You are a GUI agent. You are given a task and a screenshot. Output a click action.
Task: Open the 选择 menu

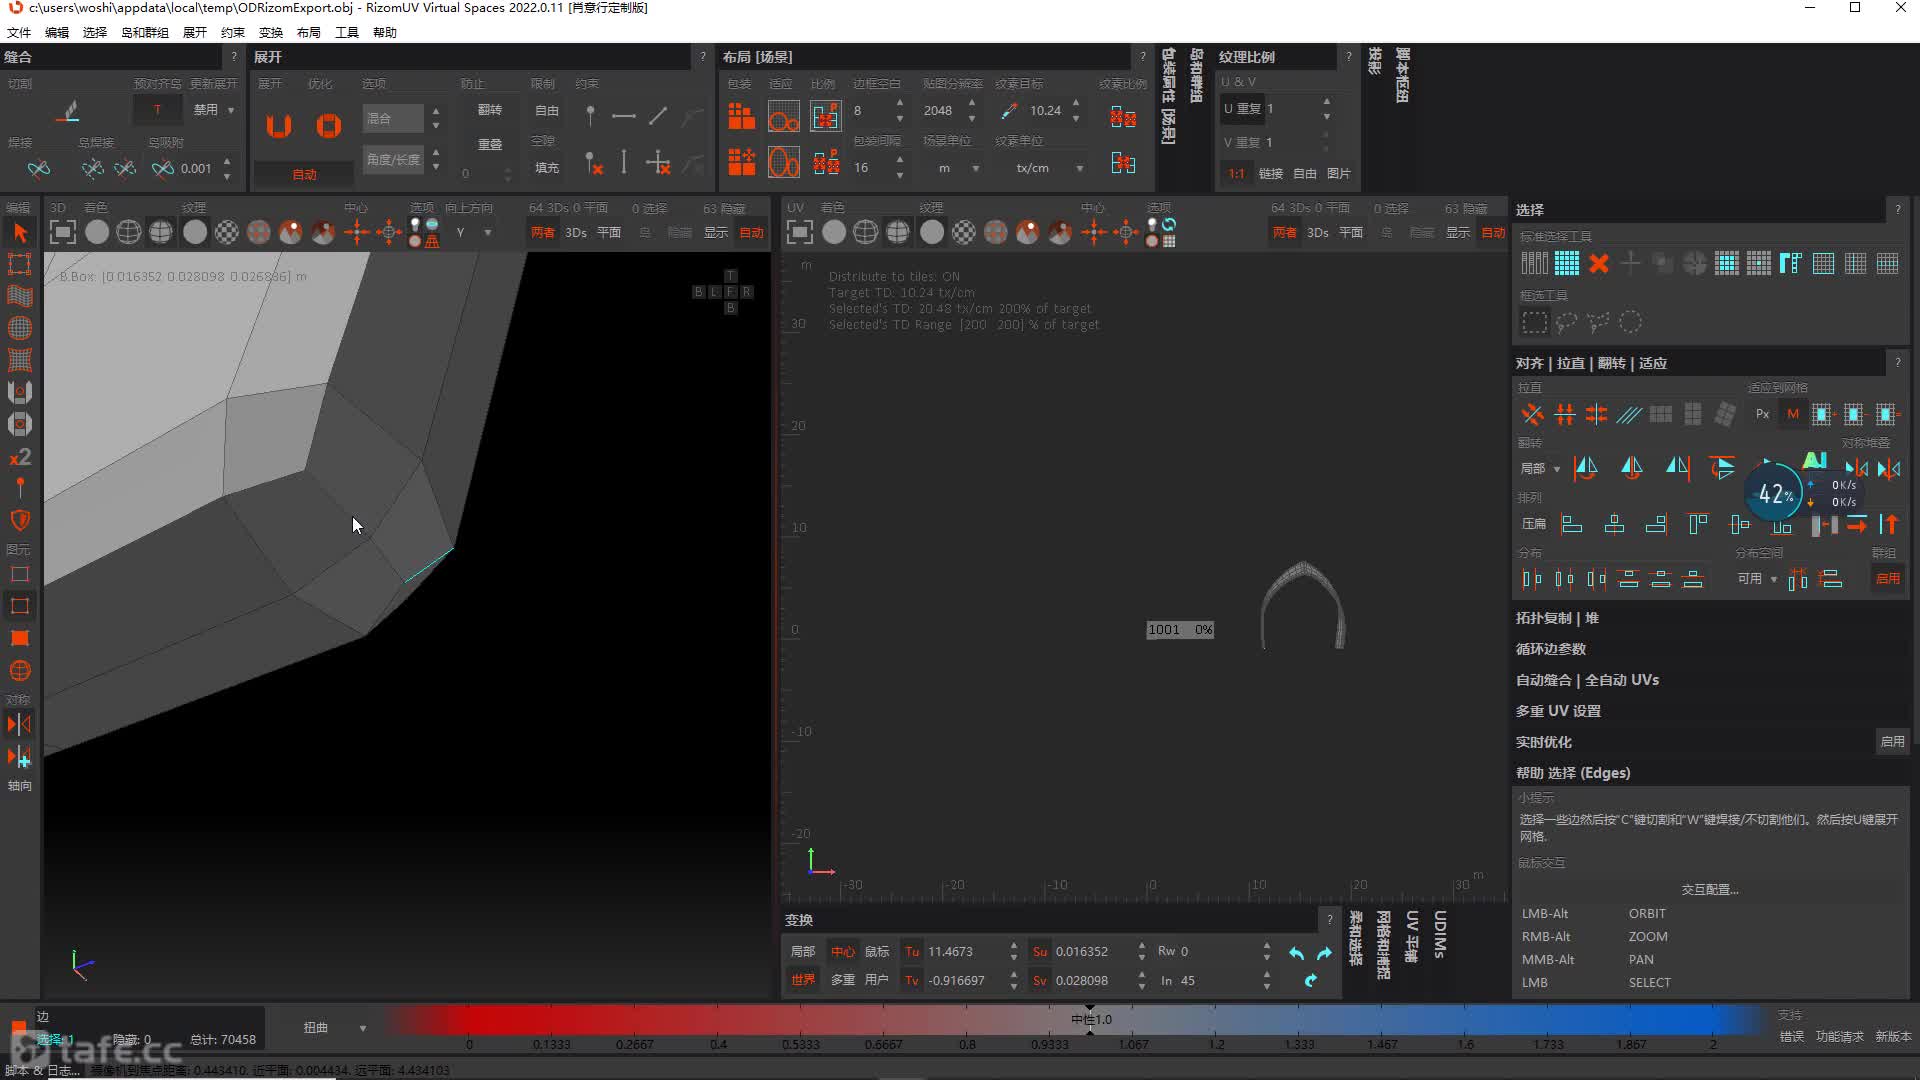(95, 32)
